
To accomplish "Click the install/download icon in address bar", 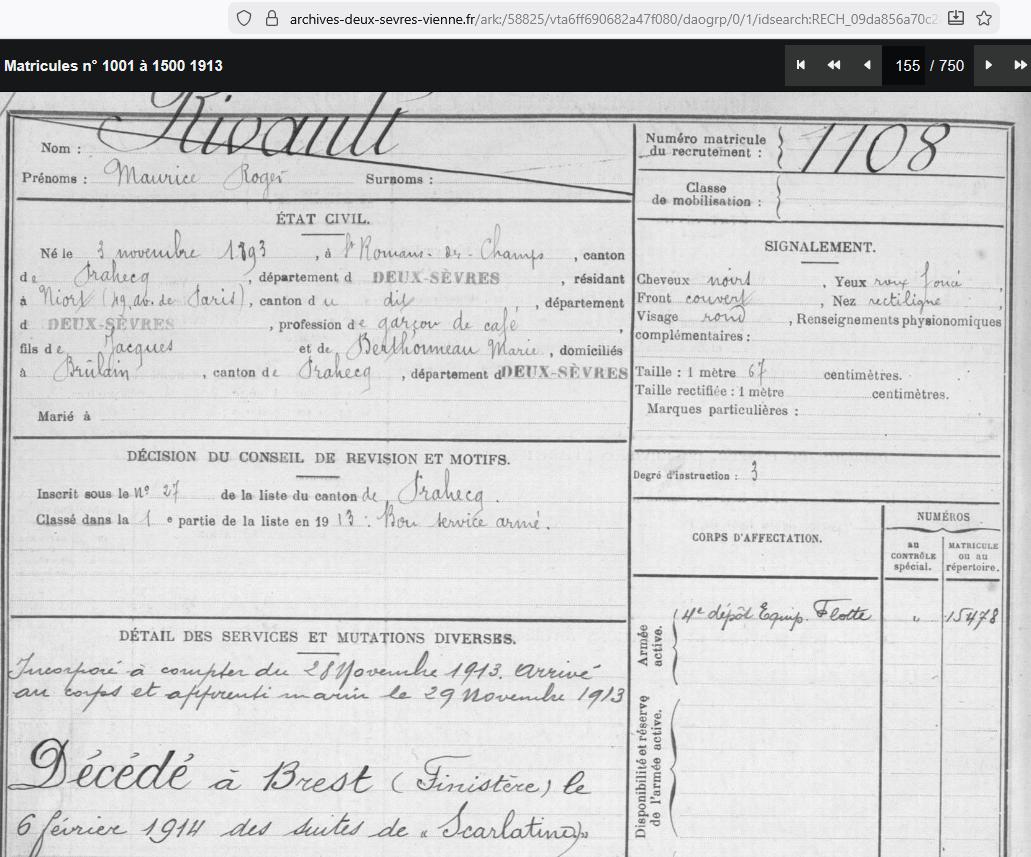I will 956,18.
